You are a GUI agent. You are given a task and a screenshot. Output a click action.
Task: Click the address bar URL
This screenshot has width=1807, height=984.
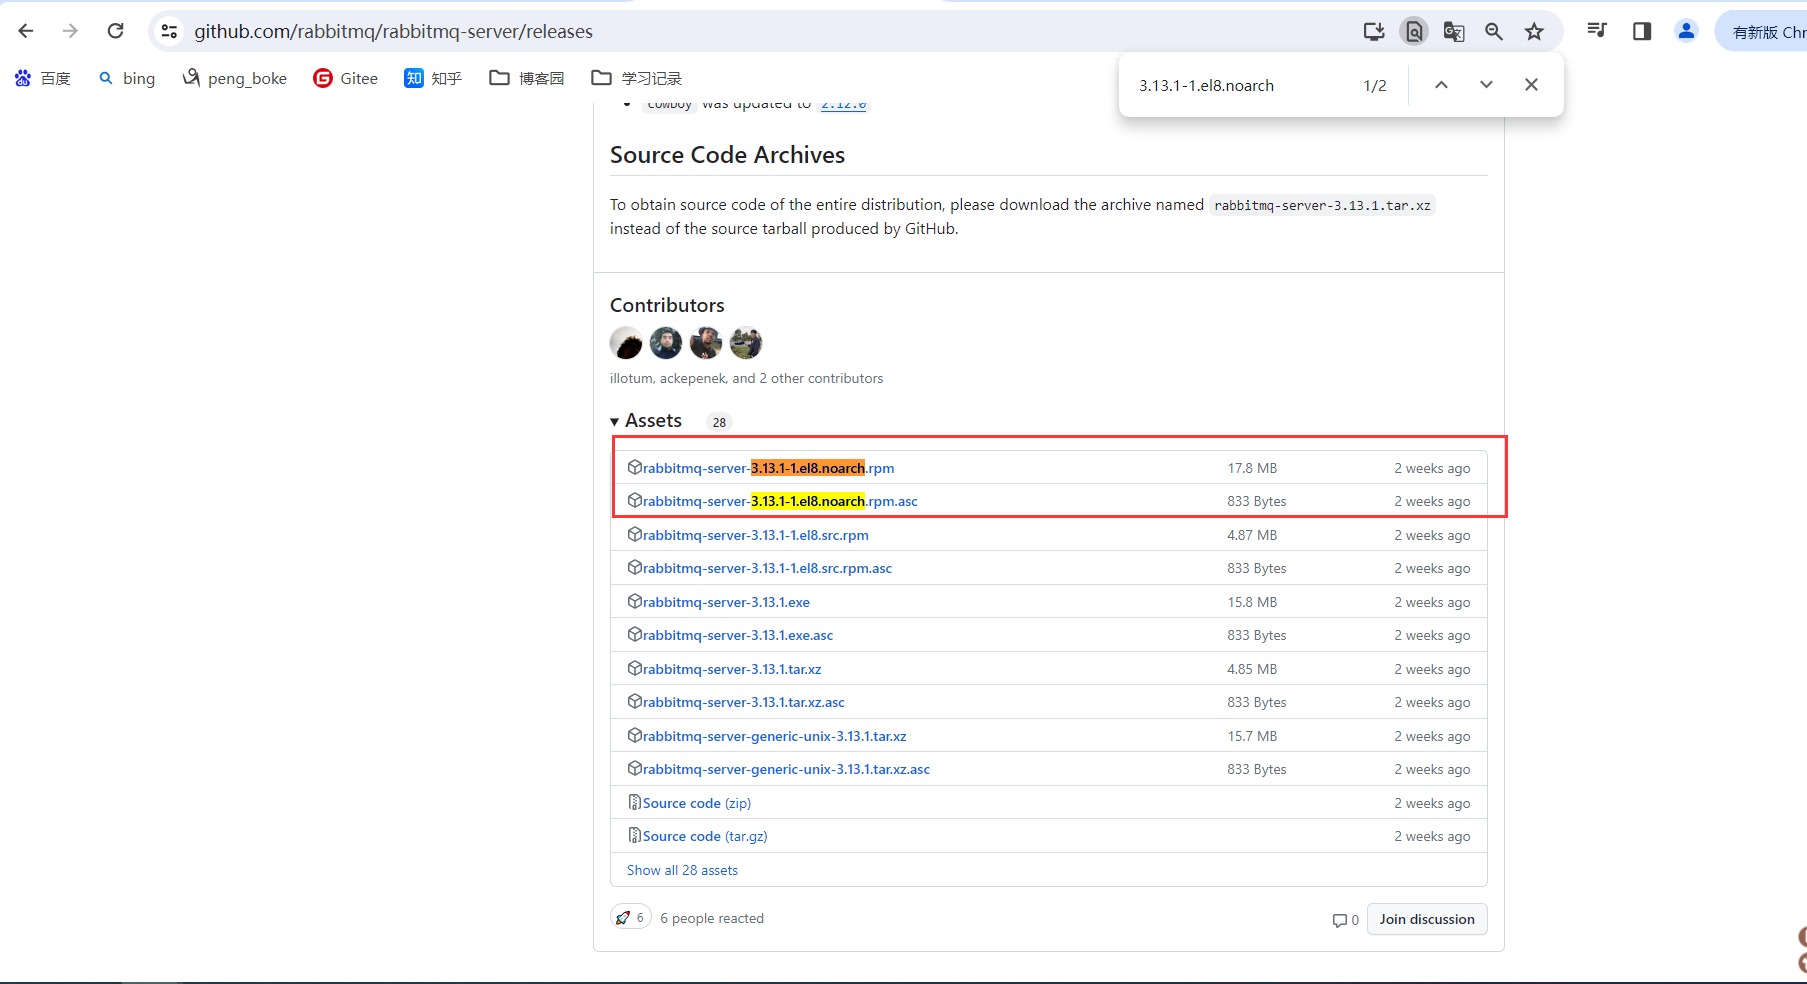pos(393,32)
